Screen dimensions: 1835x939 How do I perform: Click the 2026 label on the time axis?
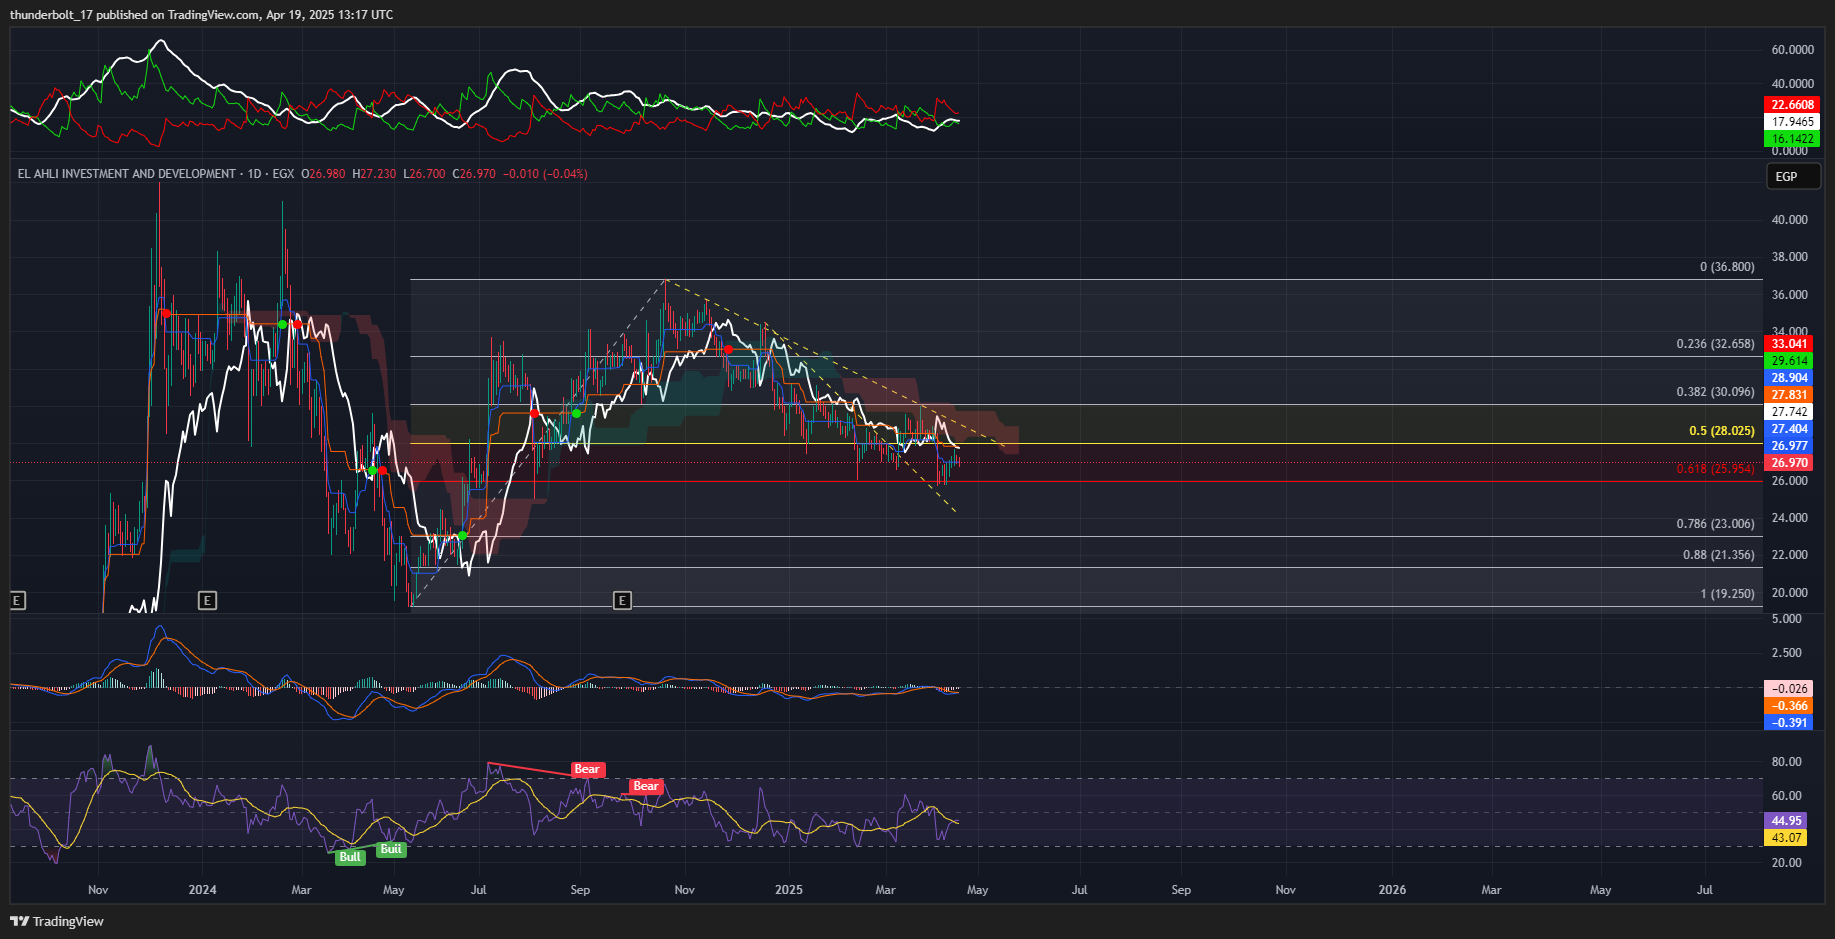coord(1392,890)
